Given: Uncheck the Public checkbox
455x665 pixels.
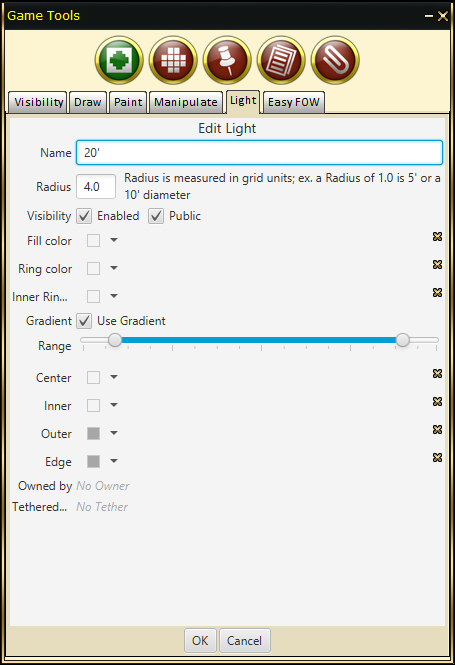Looking at the screenshot, I should click(x=156, y=216).
